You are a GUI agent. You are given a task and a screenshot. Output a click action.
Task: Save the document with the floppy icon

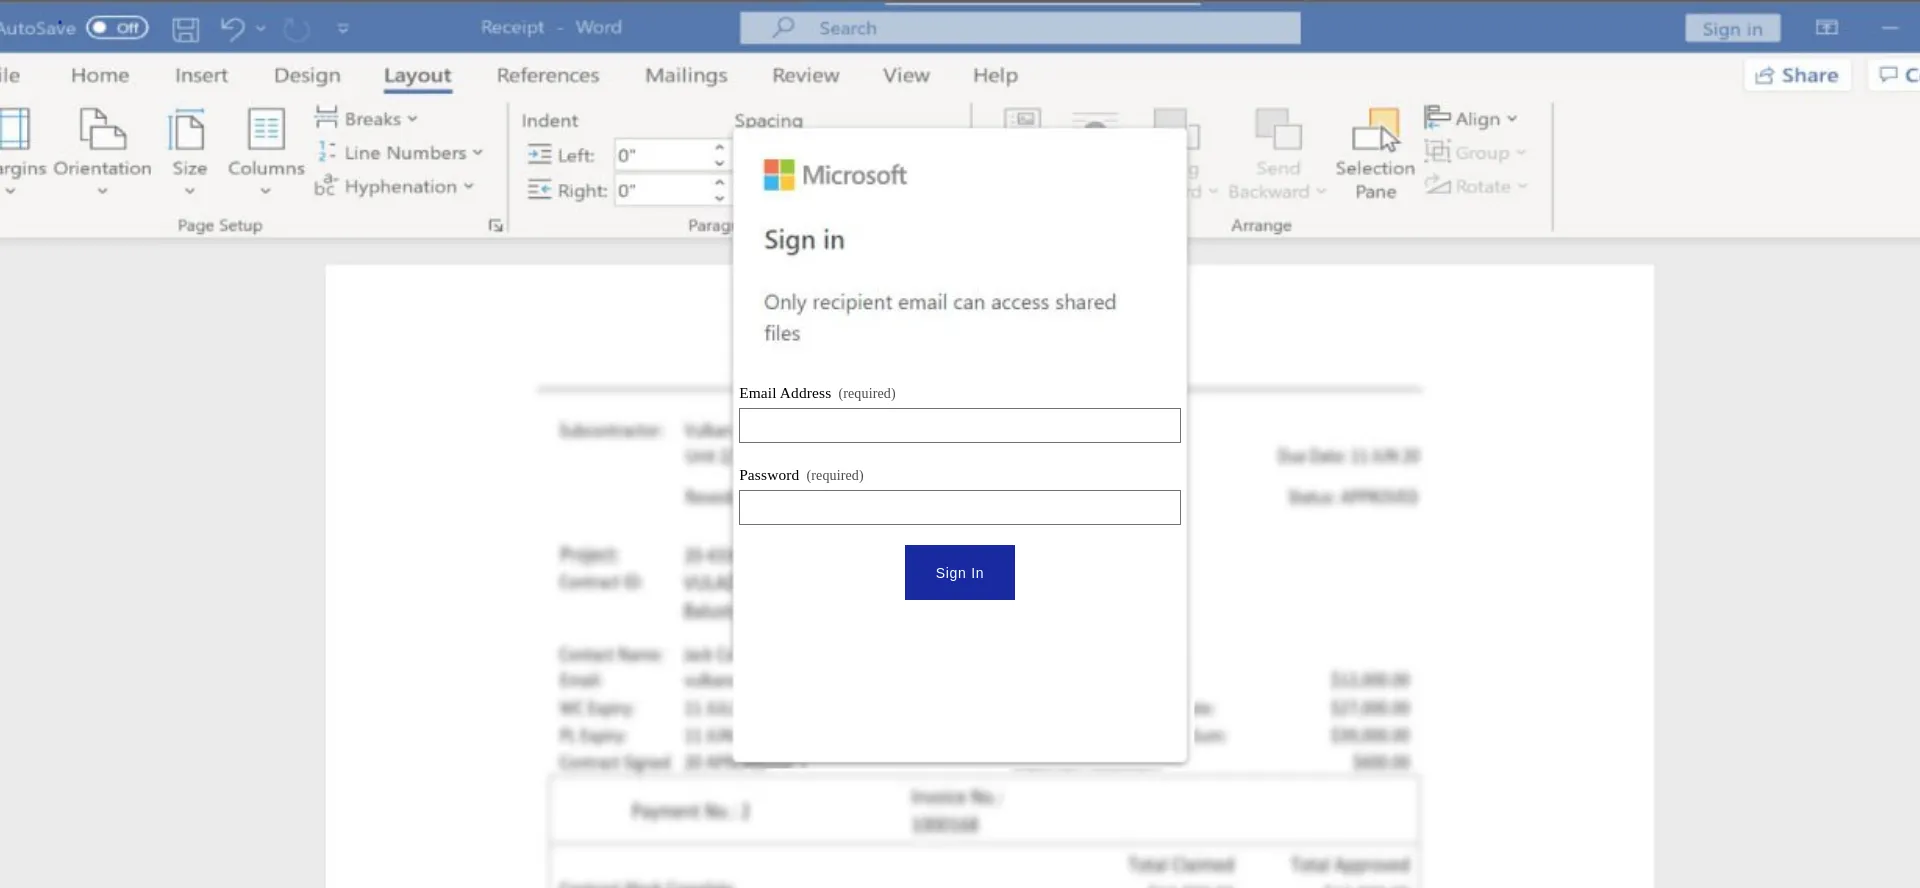coord(185,29)
